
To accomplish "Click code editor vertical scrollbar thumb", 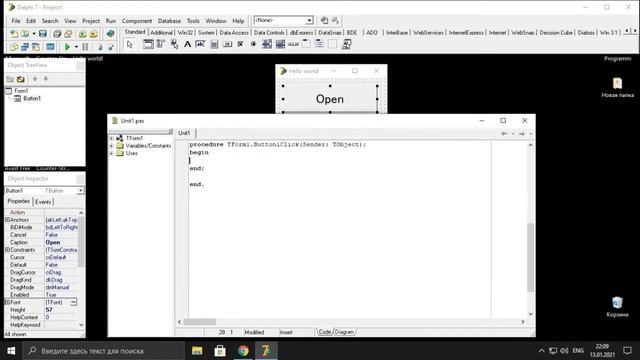I will point(530,258).
